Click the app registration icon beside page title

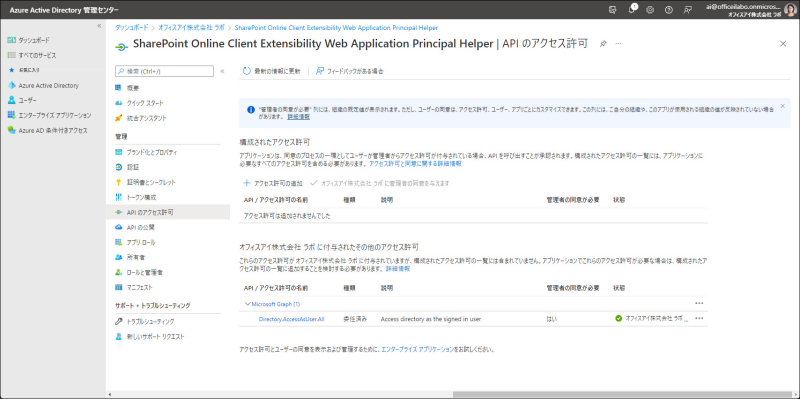[x=121, y=46]
